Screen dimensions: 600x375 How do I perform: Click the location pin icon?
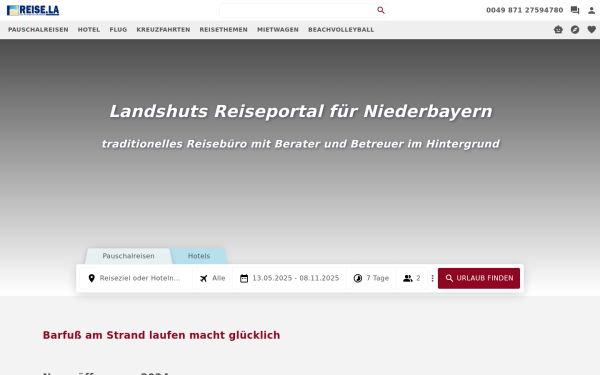pos(91,278)
